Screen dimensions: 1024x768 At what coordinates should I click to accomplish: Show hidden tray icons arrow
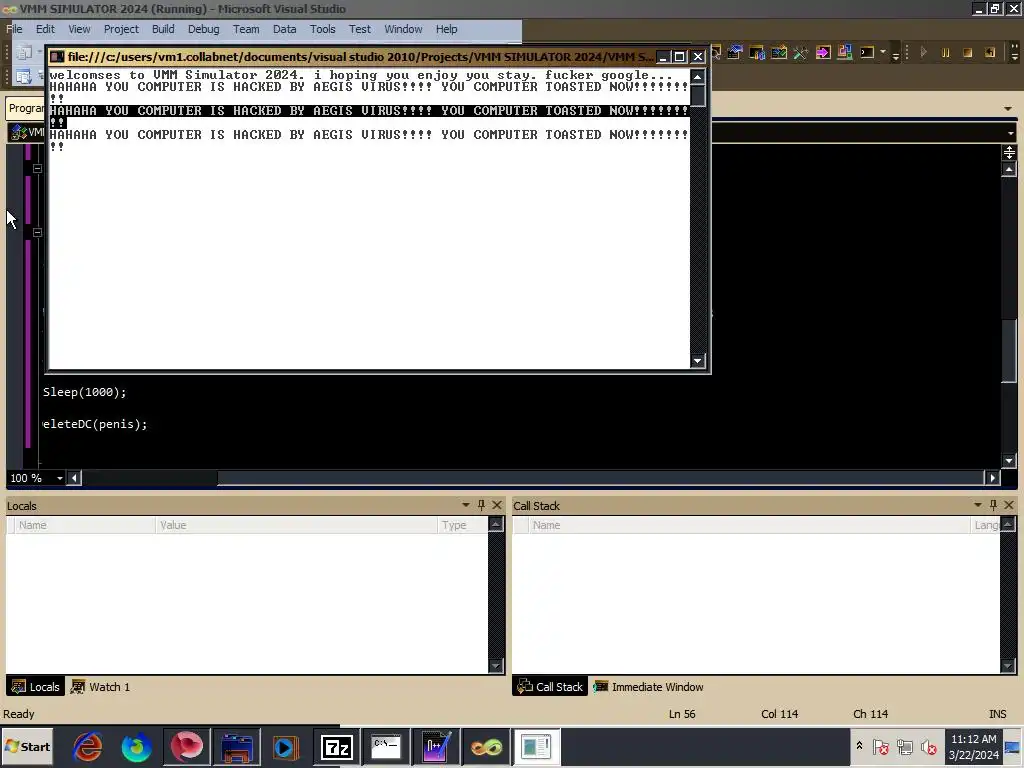(x=859, y=746)
